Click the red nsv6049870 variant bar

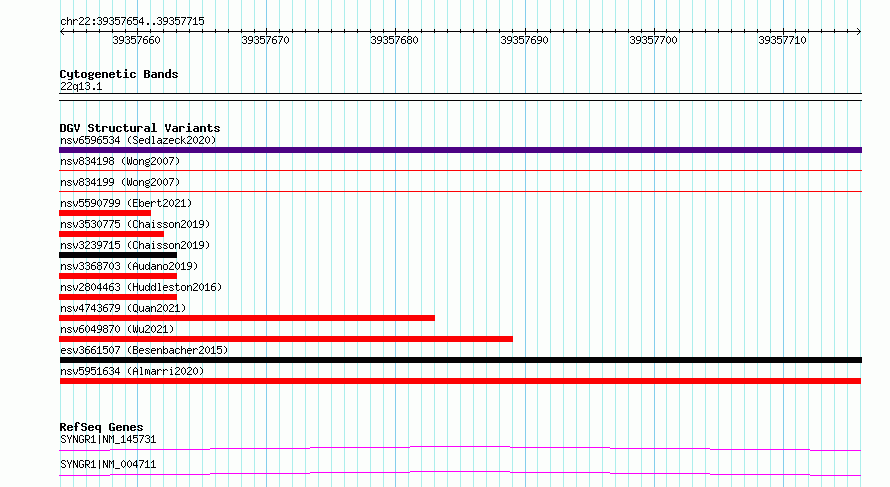tap(286, 339)
